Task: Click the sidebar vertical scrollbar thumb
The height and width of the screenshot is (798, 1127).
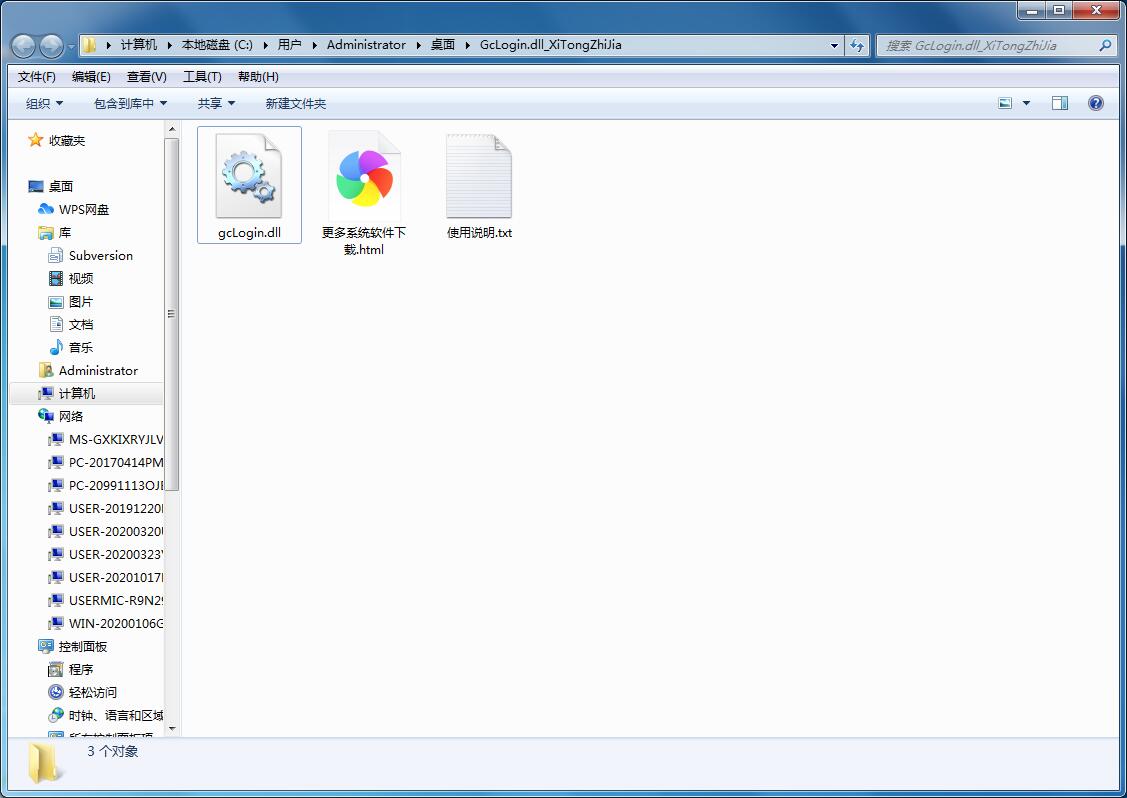Action: pos(171,314)
